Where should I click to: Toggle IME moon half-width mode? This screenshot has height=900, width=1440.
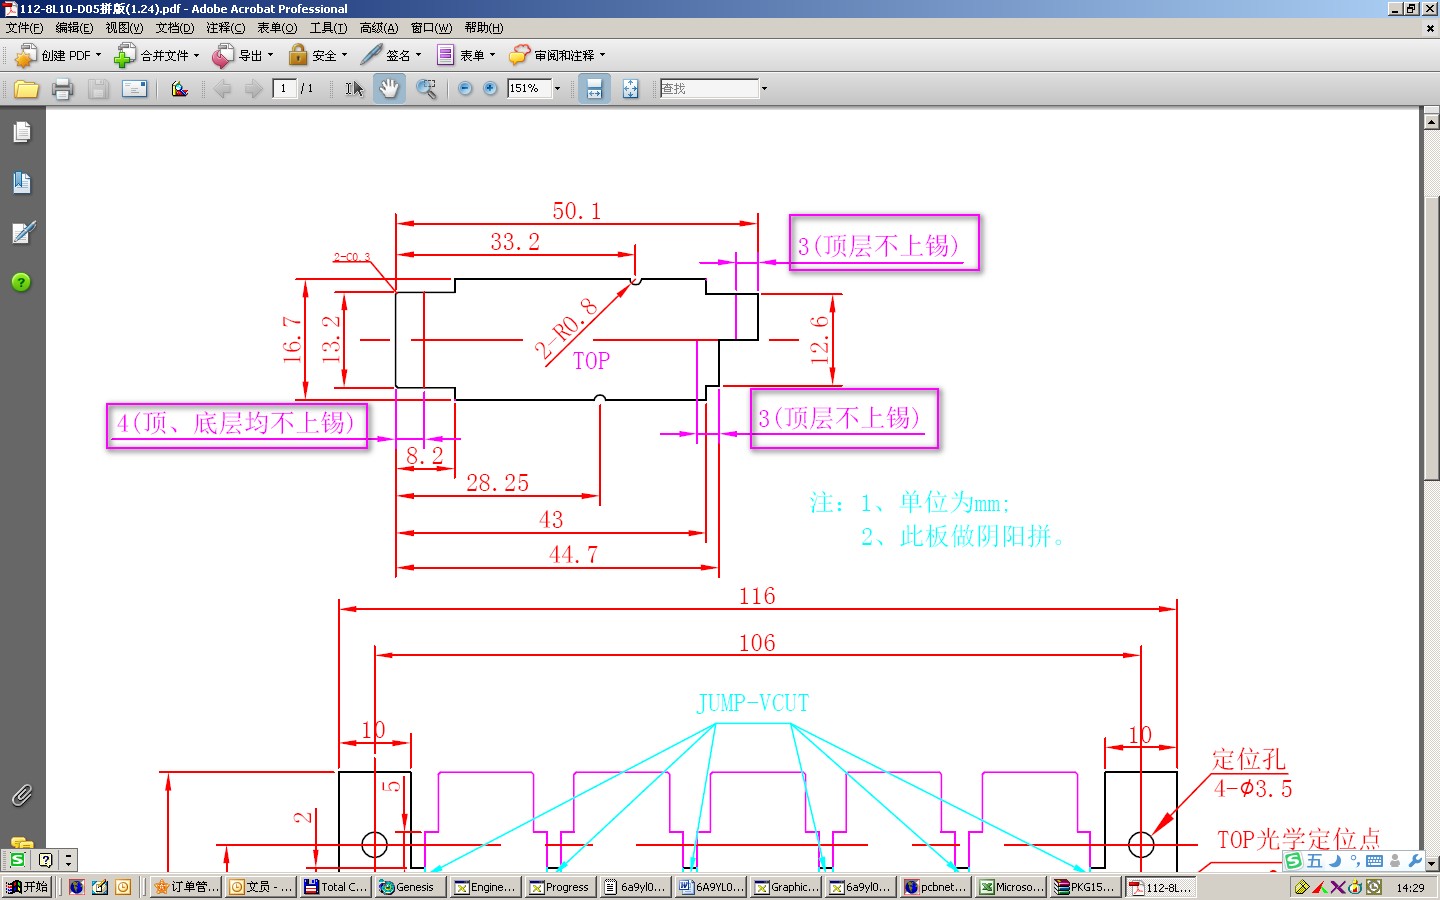pos(1335,861)
